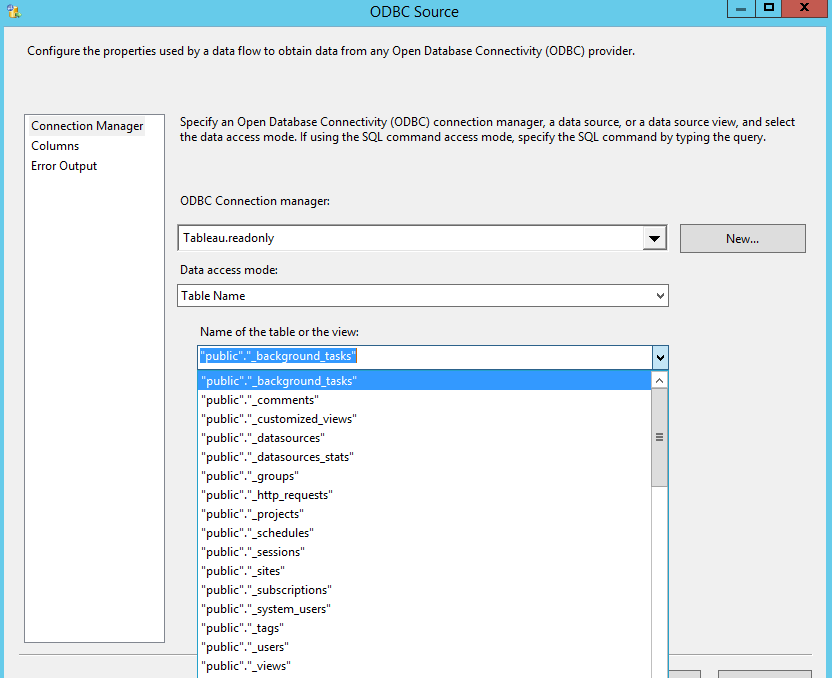Select "public"."_system_users" table
The image size is (832, 678).
click(424, 609)
